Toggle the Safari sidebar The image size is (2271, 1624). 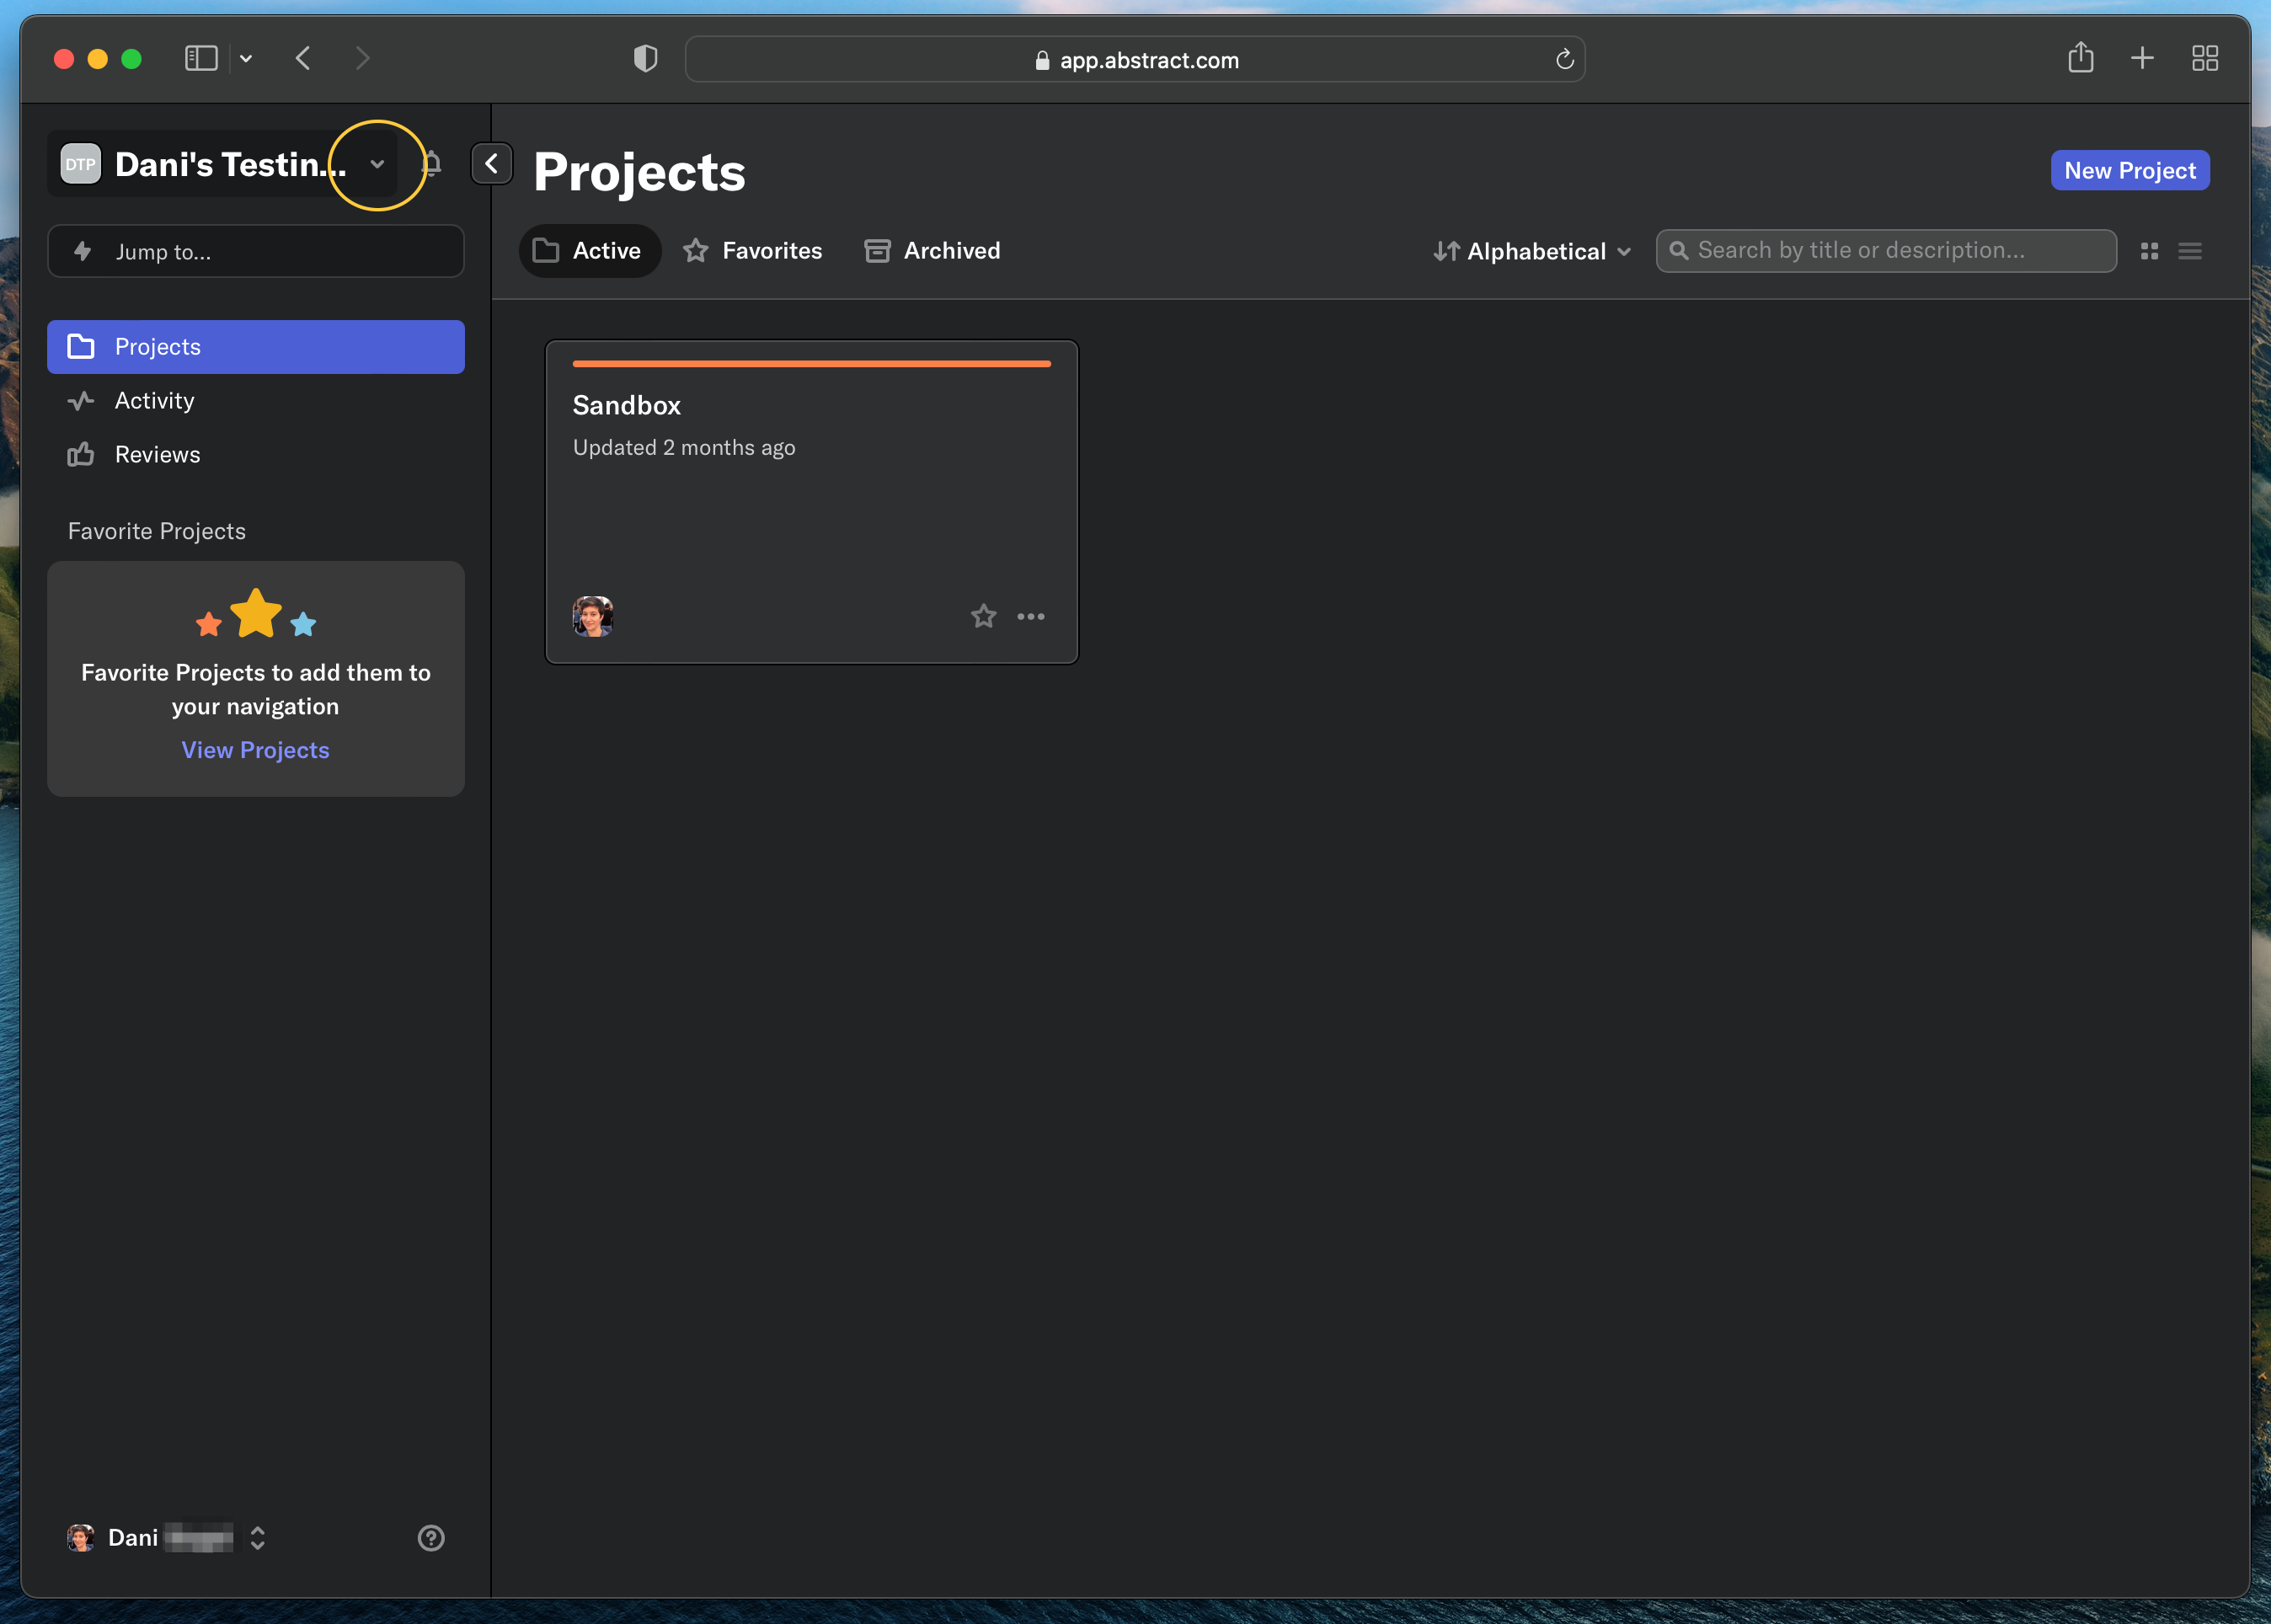tap(201, 58)
